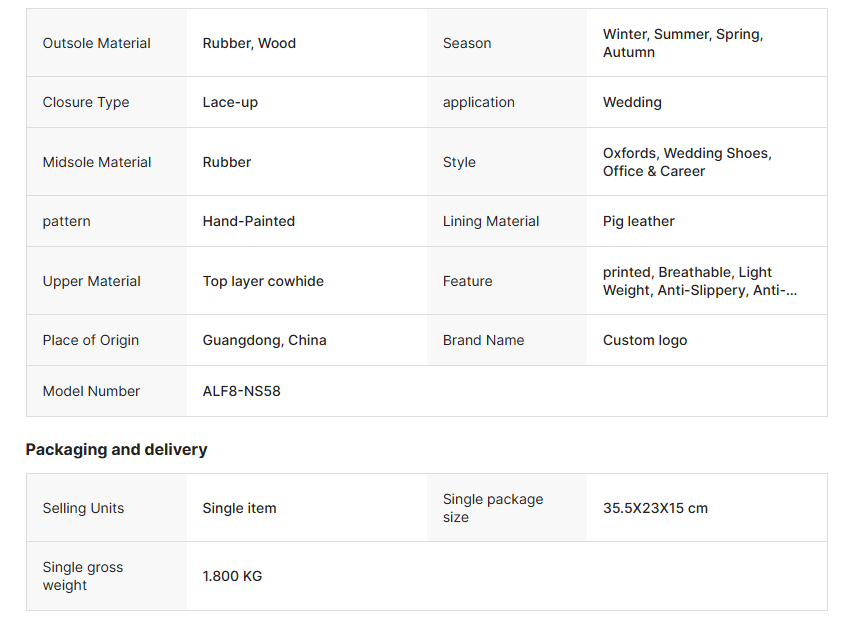Select the Rubber, Wood value

(x=249, y=43)
